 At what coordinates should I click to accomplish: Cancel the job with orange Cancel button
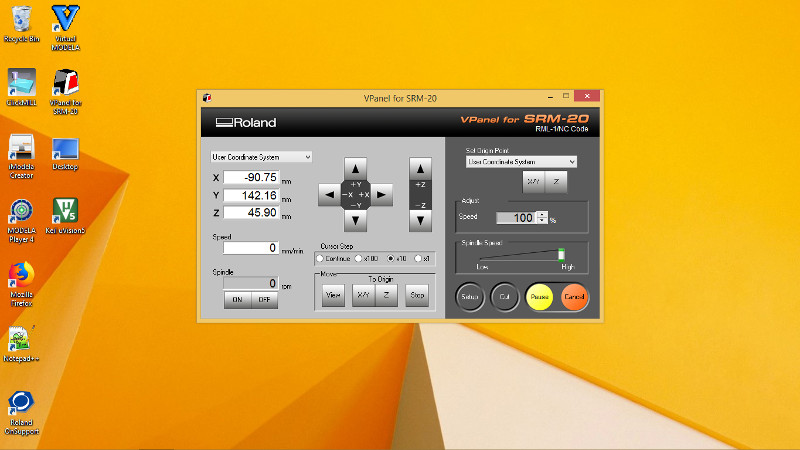pyautogui.click(x=574, y=297)
